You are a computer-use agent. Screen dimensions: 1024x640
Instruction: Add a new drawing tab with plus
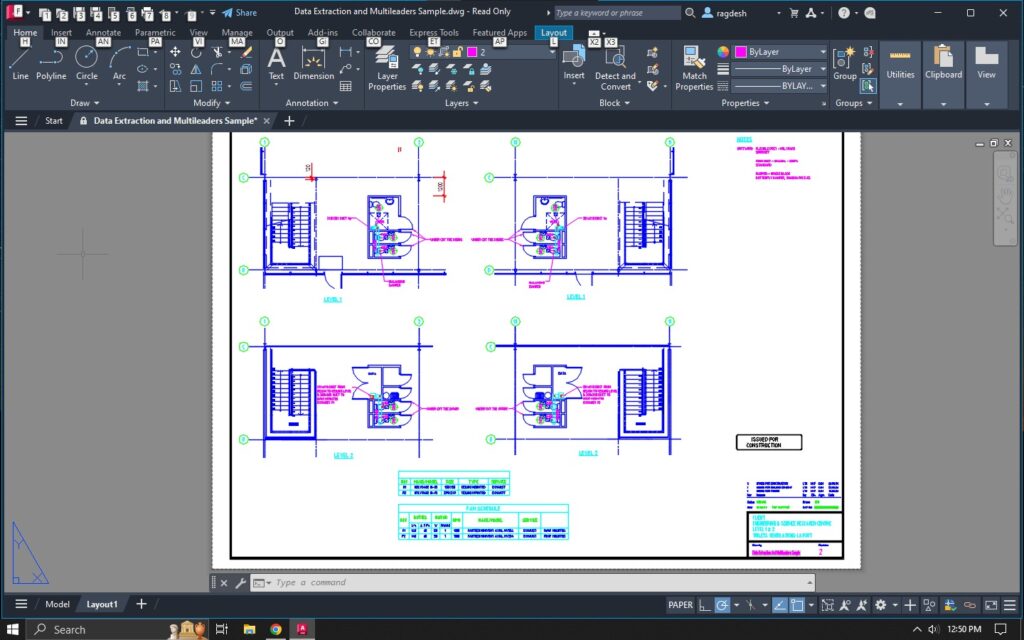289,121
